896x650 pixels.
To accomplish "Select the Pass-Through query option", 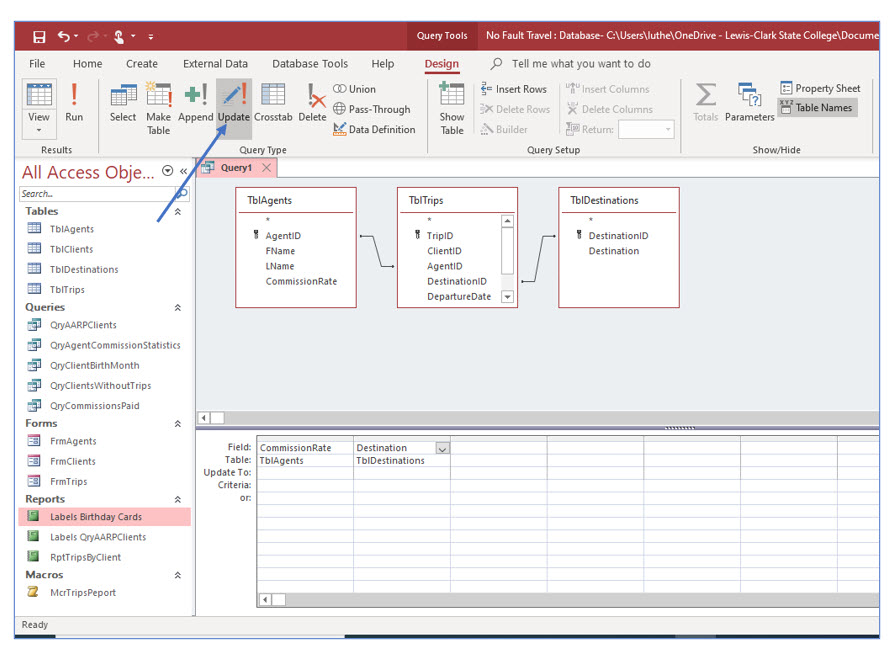I will 371,109.
